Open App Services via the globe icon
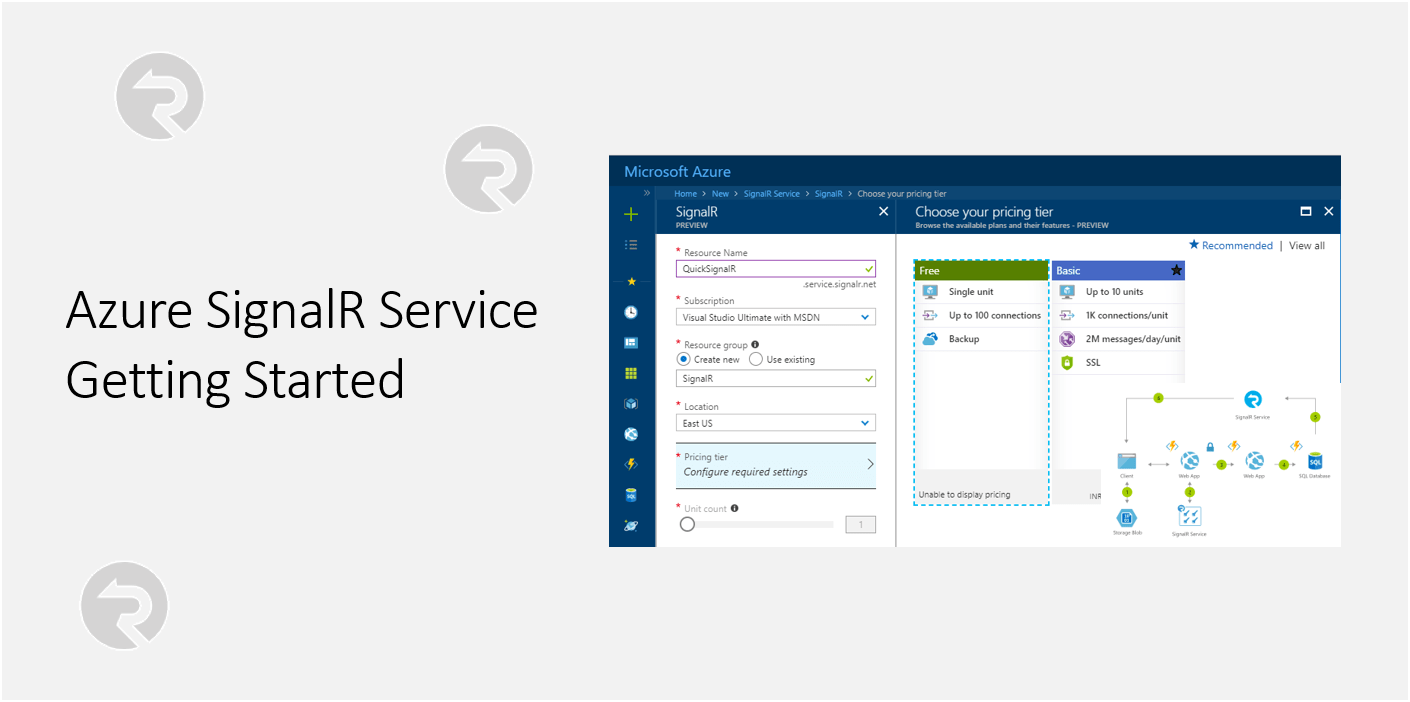The height and width of the screenshot is (702, 1410). pos(631,434)
